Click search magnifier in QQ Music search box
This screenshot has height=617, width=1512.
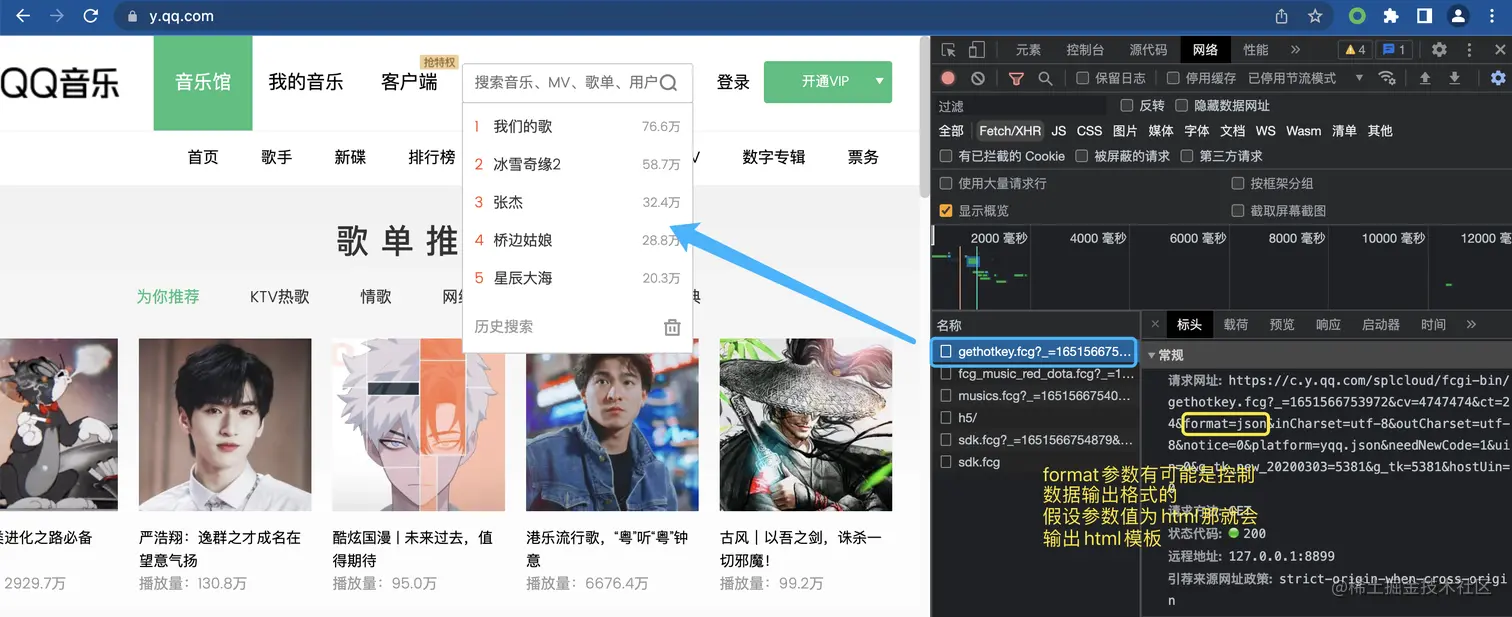[669, 83]
